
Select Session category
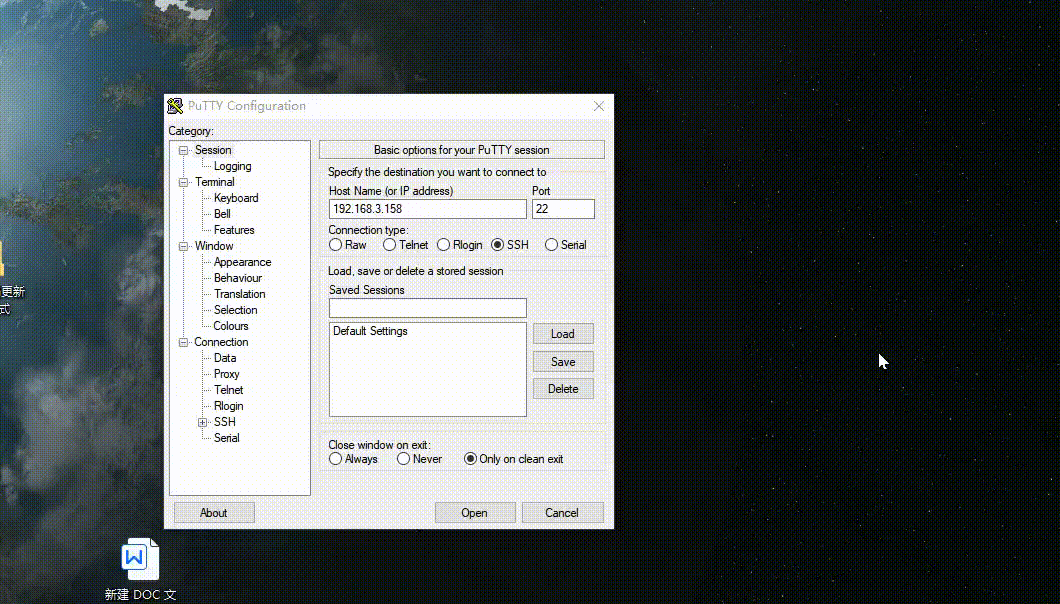pyautogui.click(x=213, y=150)
